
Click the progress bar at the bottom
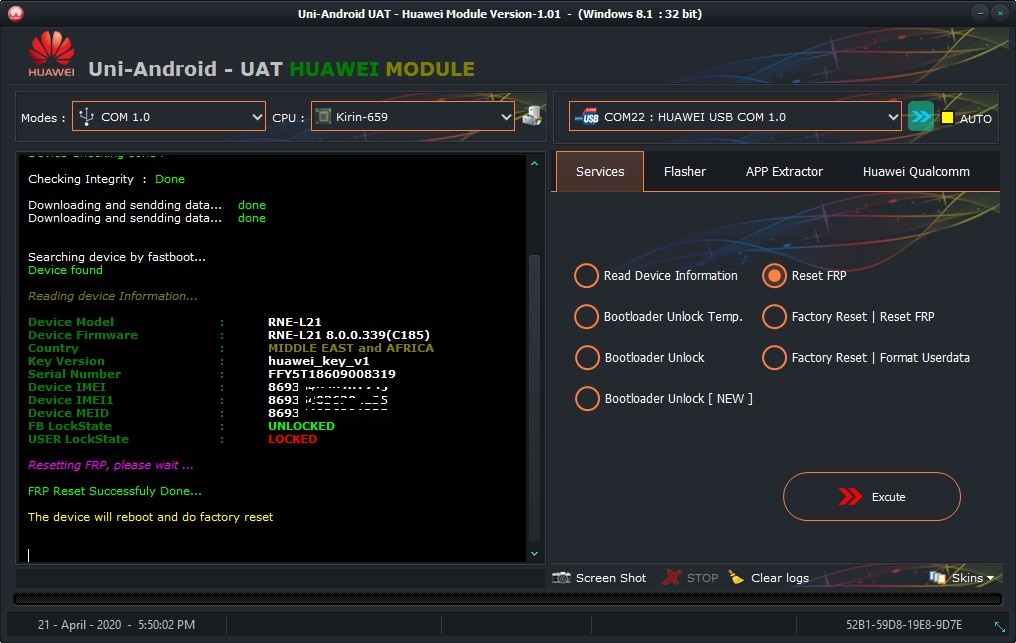[x=507, y=599]
